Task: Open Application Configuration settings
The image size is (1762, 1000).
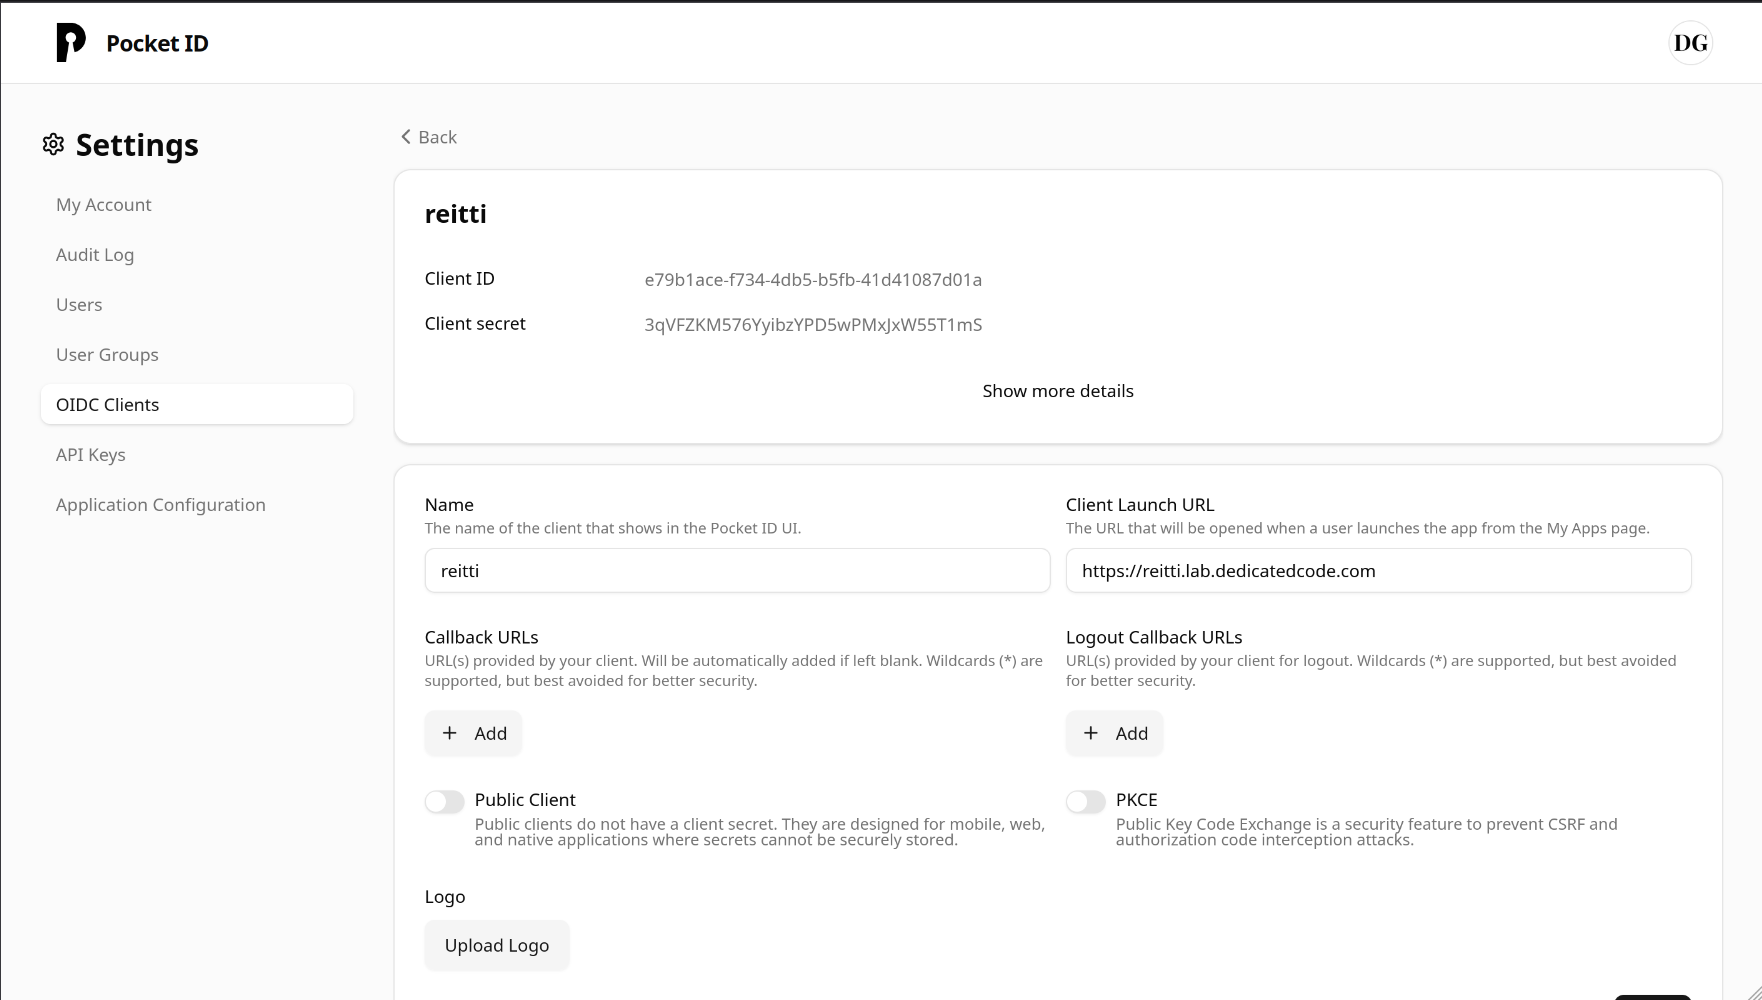Action: point(161,505)
